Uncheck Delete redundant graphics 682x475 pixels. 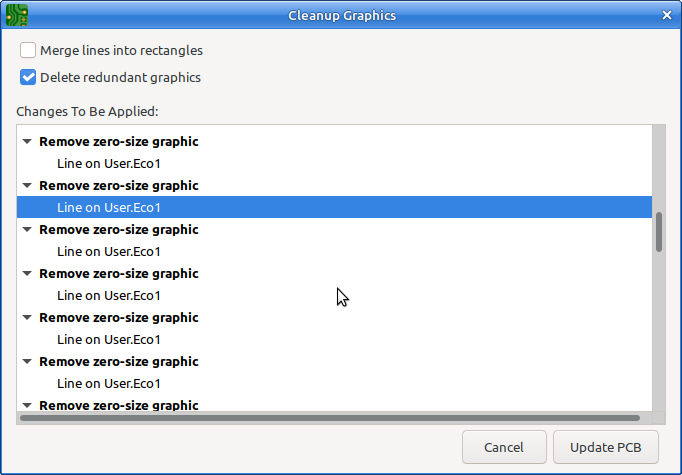click(28, 77)
